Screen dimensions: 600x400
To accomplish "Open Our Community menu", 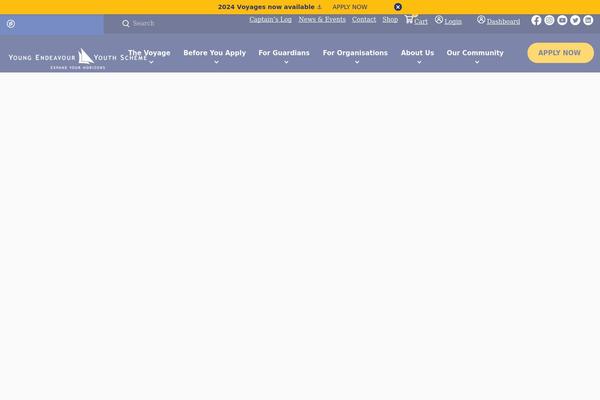I will click(x=475, y=53).
